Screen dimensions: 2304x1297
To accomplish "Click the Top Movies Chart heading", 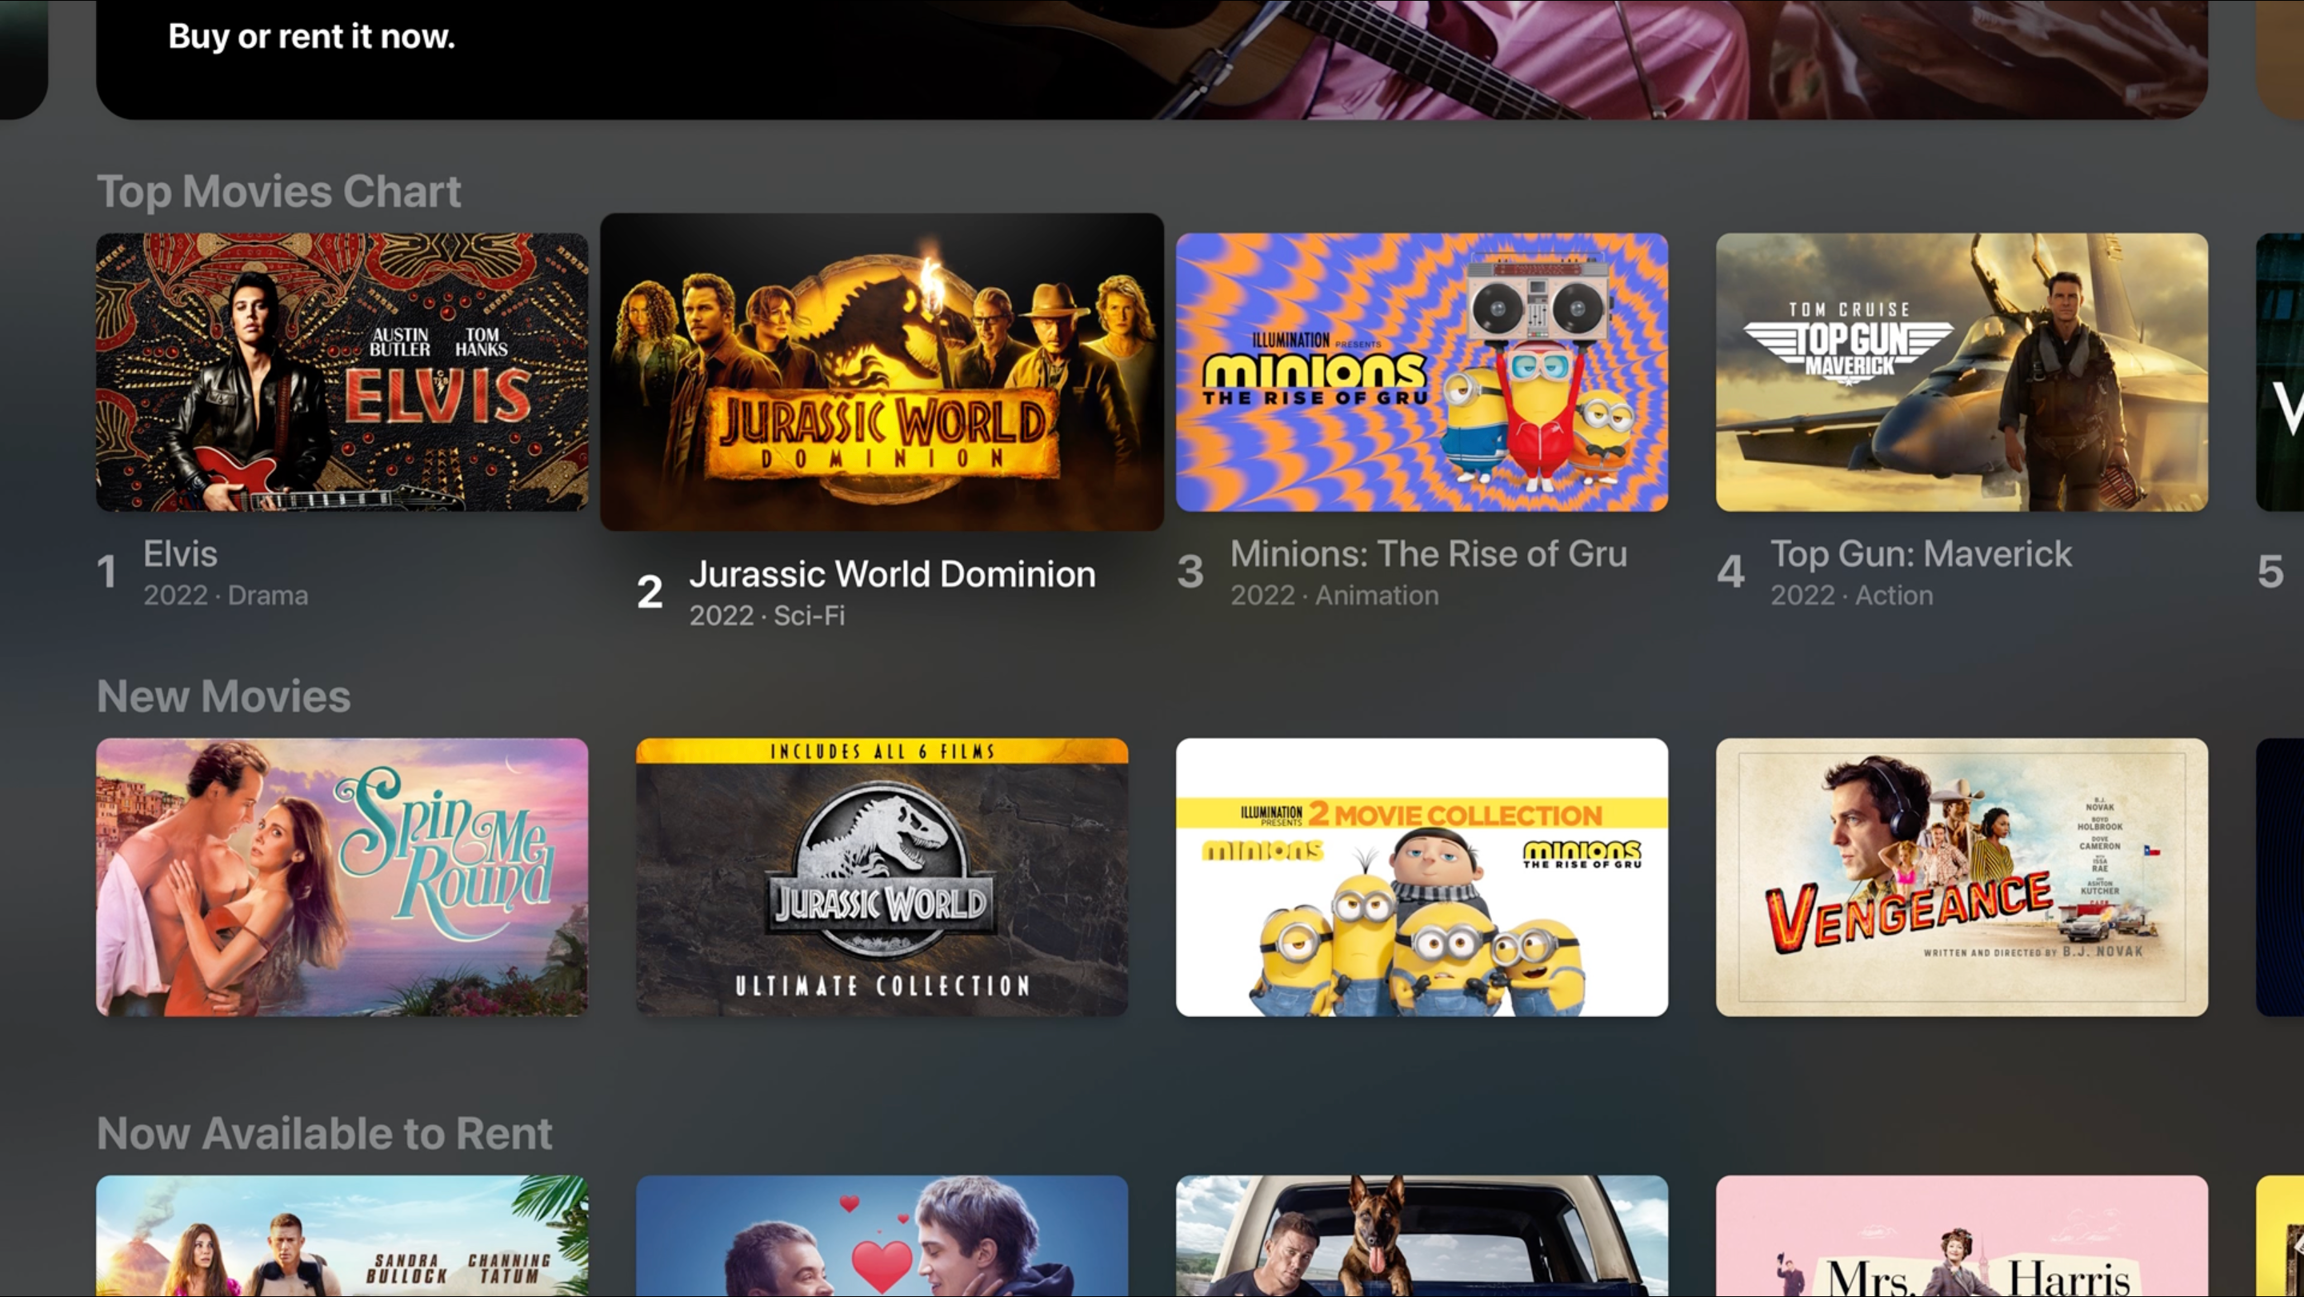I will click(279, 191).
